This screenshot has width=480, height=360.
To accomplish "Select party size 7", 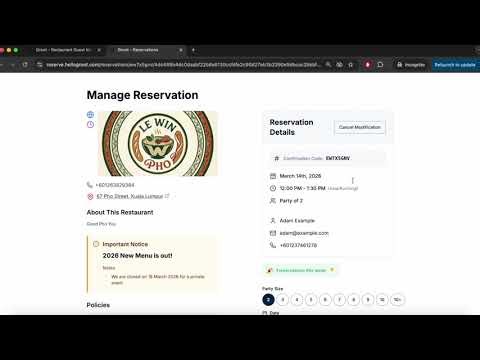I will [340, 300].
